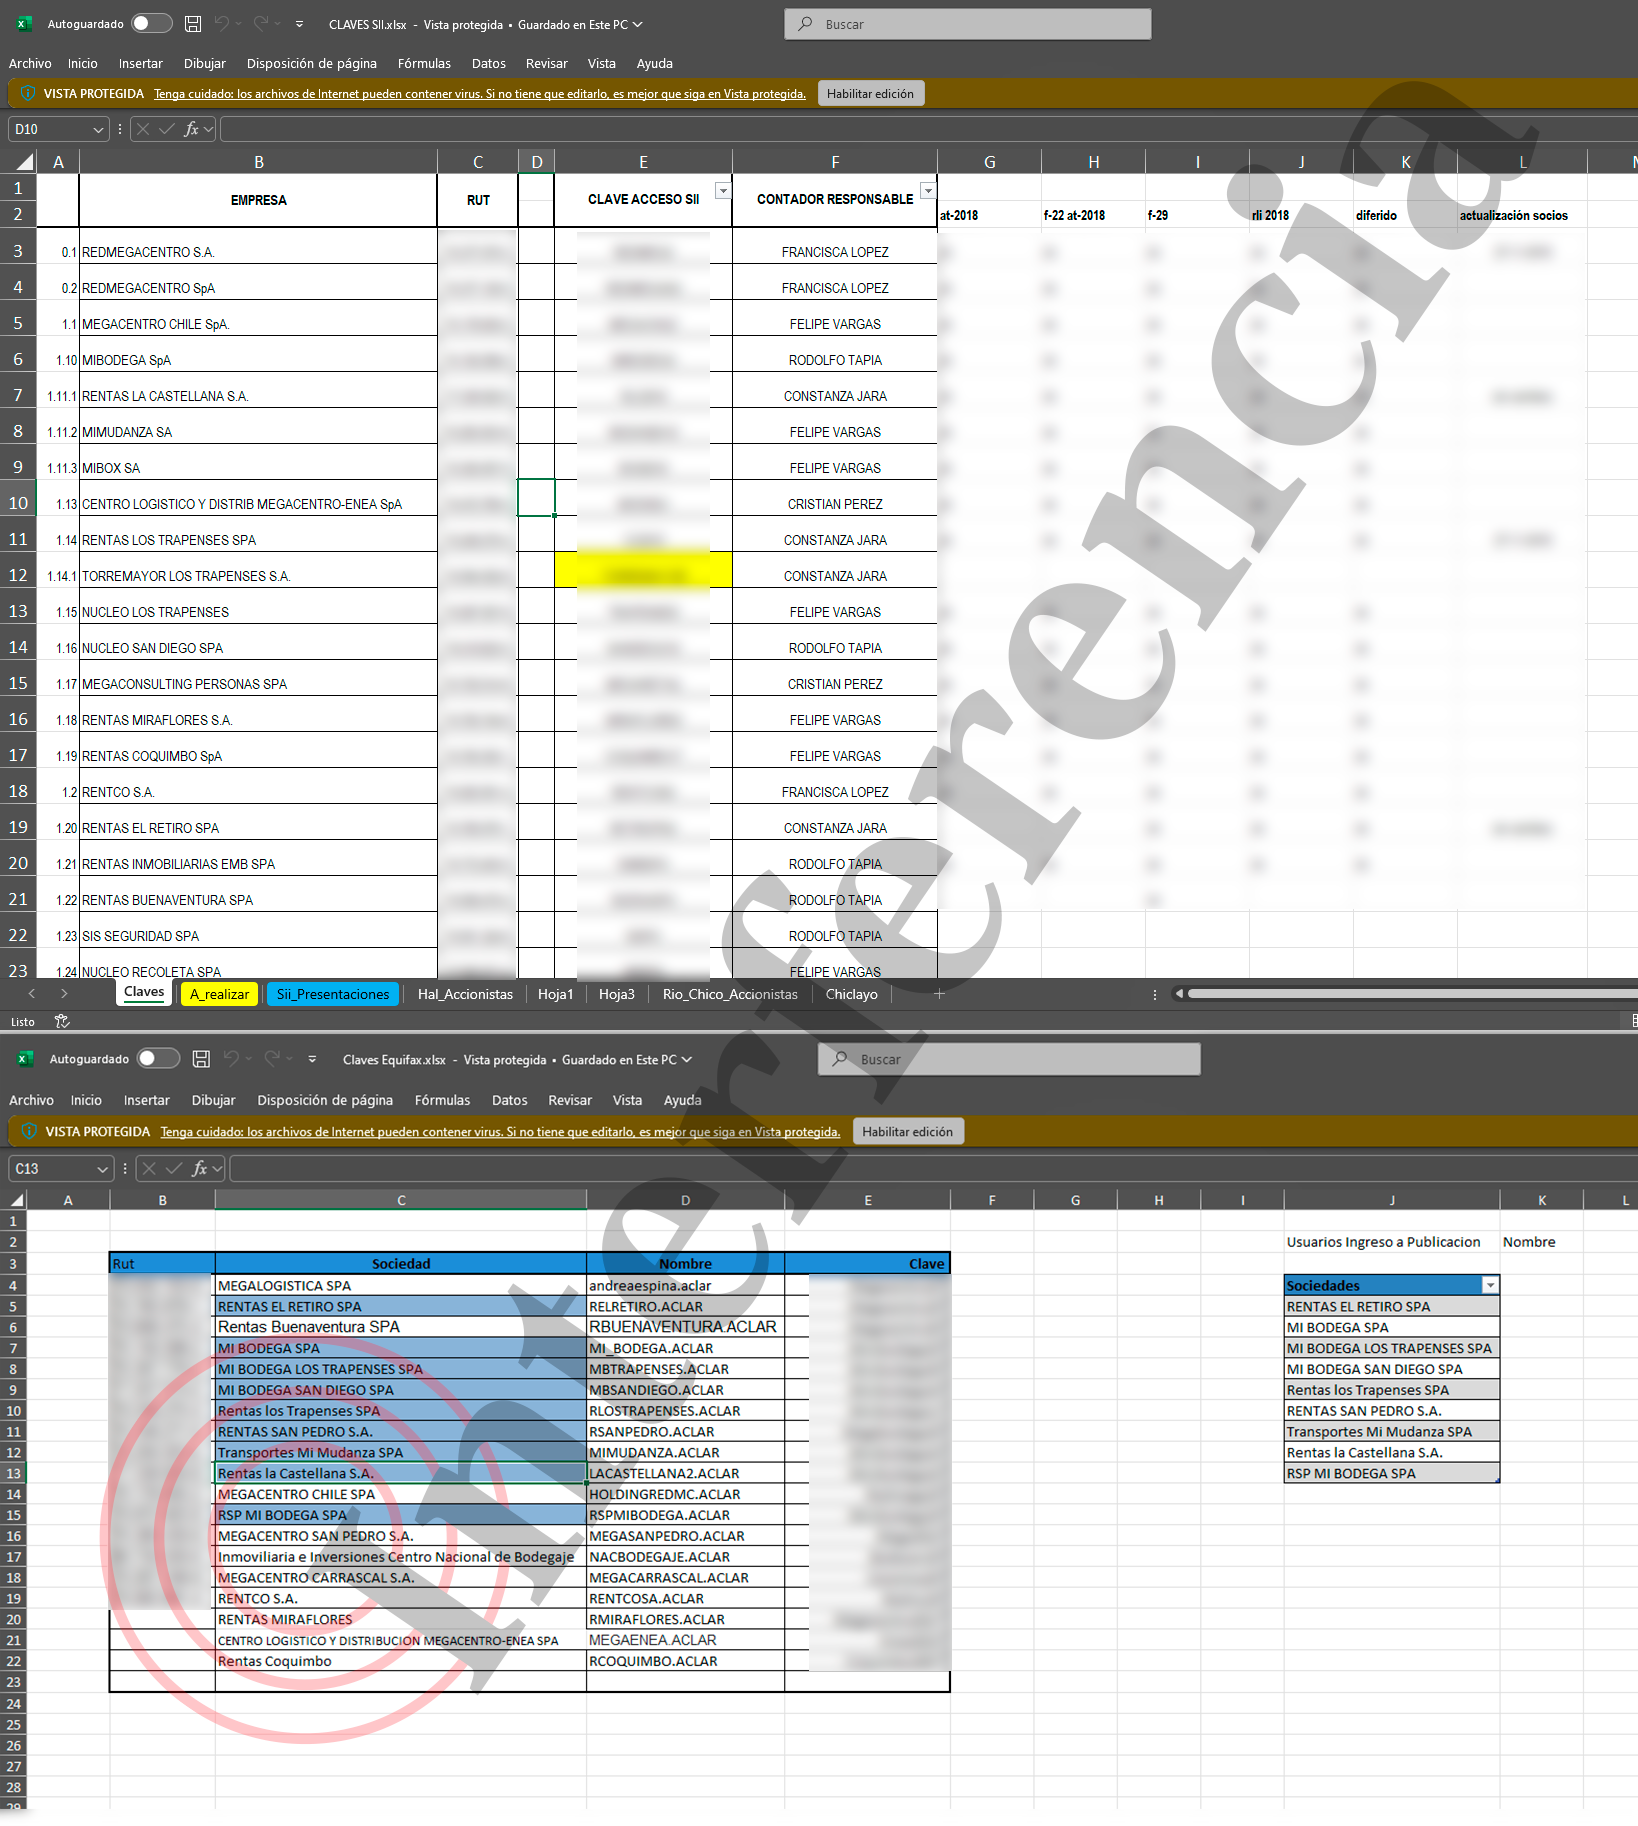Switch to the Hoja3 sheet tab
Image resolution: width=1638 pixels, height=1826 pixels.
[617, 994]
